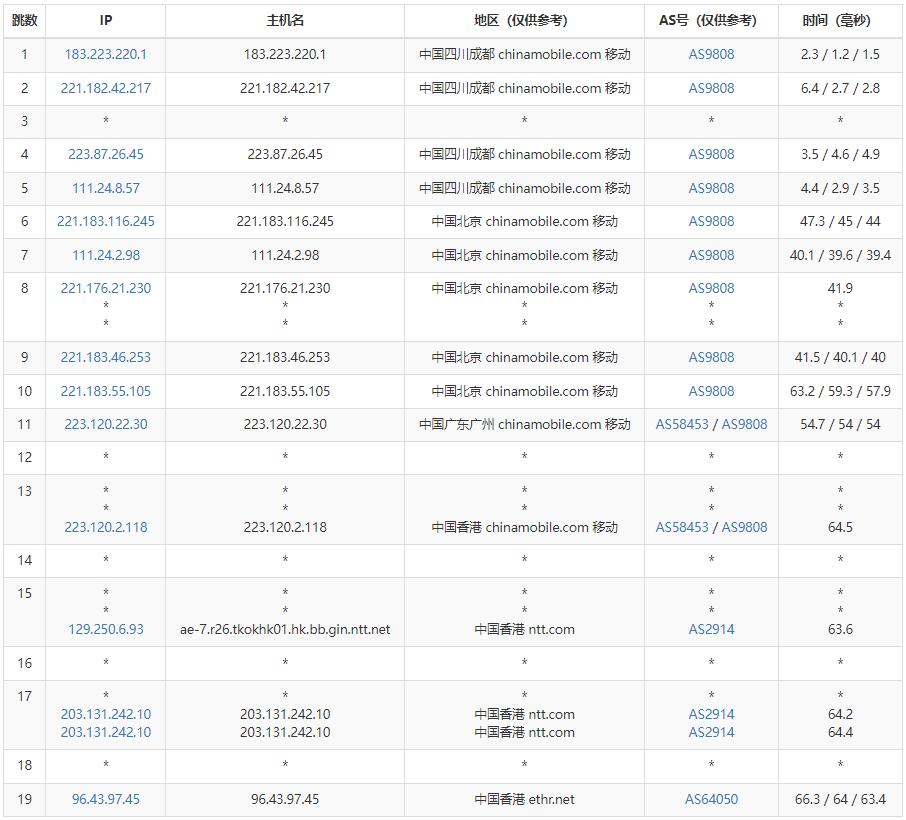Select time value 6.4 / 2.7 / 2.8

[840, 88]
